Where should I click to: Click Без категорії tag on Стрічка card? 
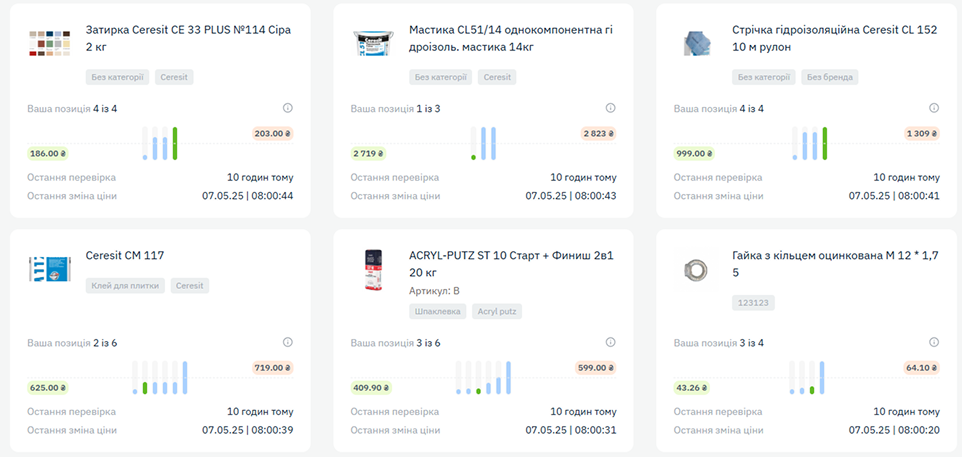[x=764, y=77]
